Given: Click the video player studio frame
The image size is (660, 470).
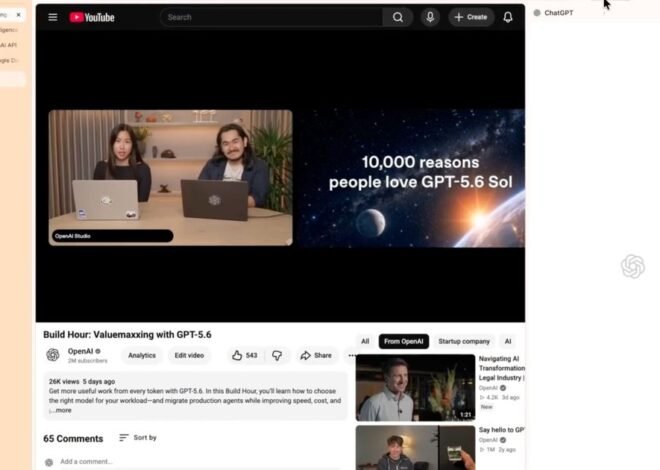Looking at the screenshot, I should click(x=170, y=178).
